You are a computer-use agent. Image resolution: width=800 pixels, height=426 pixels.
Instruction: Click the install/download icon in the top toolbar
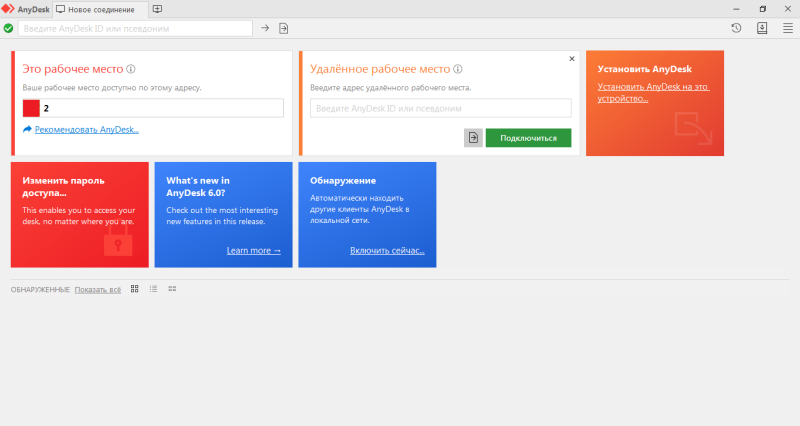click(762, 29)
